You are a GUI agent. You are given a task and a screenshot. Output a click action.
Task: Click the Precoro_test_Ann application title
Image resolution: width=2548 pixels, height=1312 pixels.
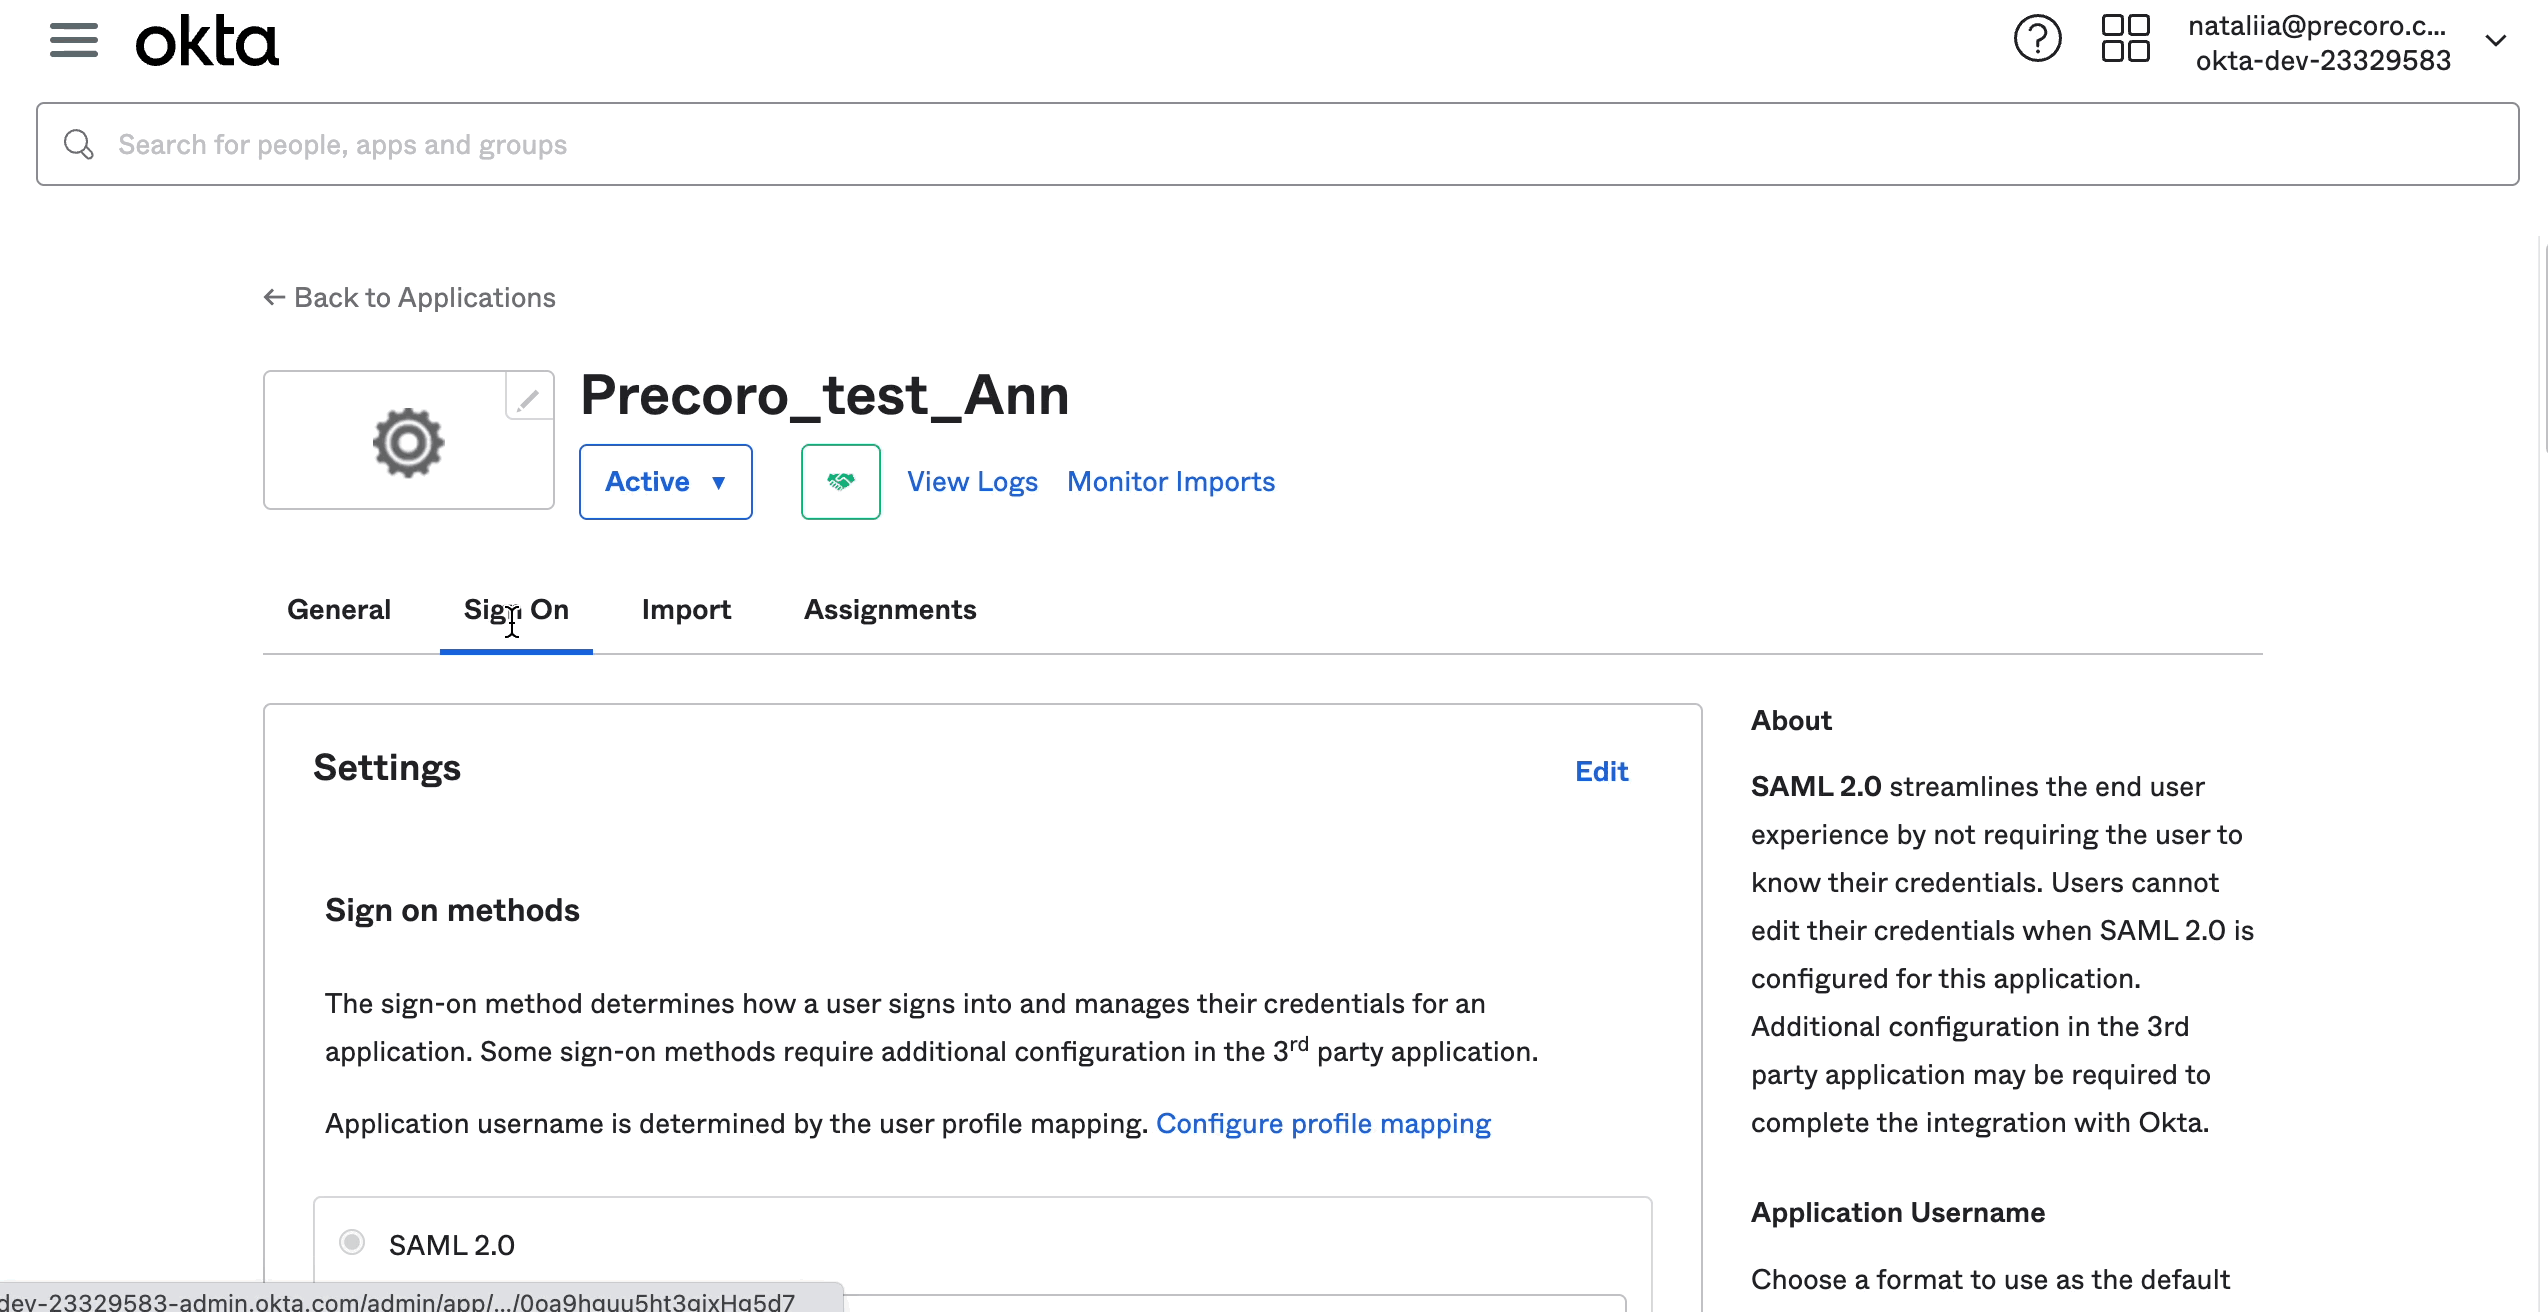pos(825,395)
